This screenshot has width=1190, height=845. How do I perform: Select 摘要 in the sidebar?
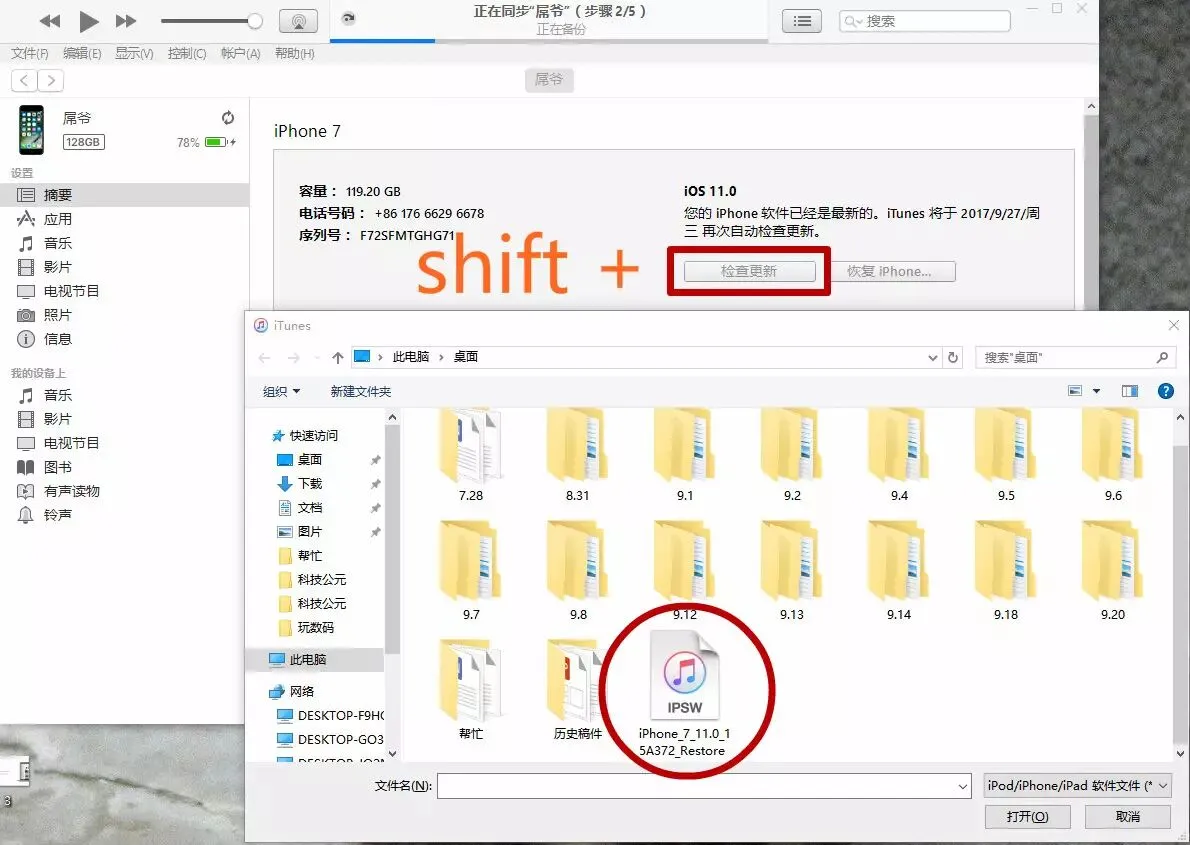(x=124, y=195)
